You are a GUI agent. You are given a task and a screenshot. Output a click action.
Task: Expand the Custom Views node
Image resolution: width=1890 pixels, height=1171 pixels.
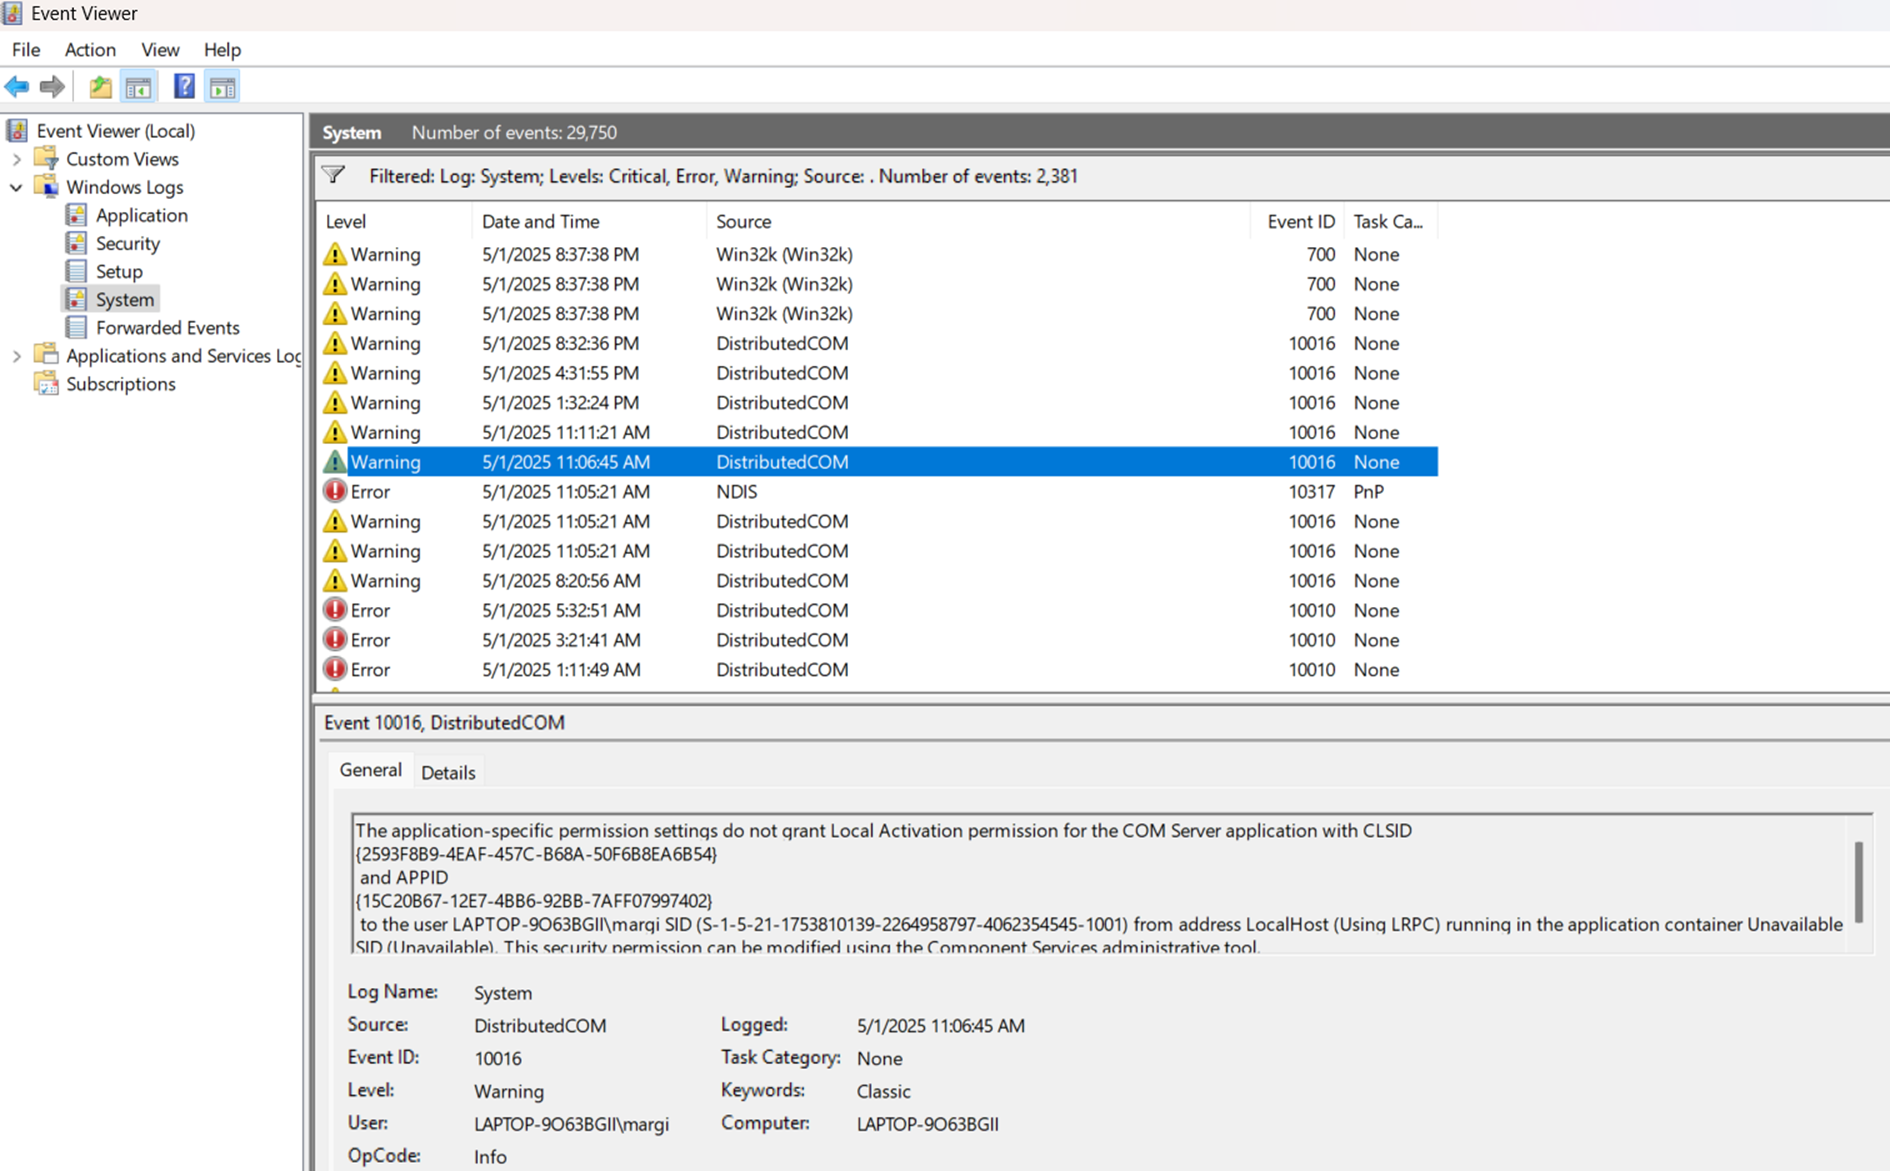(16, 159)
